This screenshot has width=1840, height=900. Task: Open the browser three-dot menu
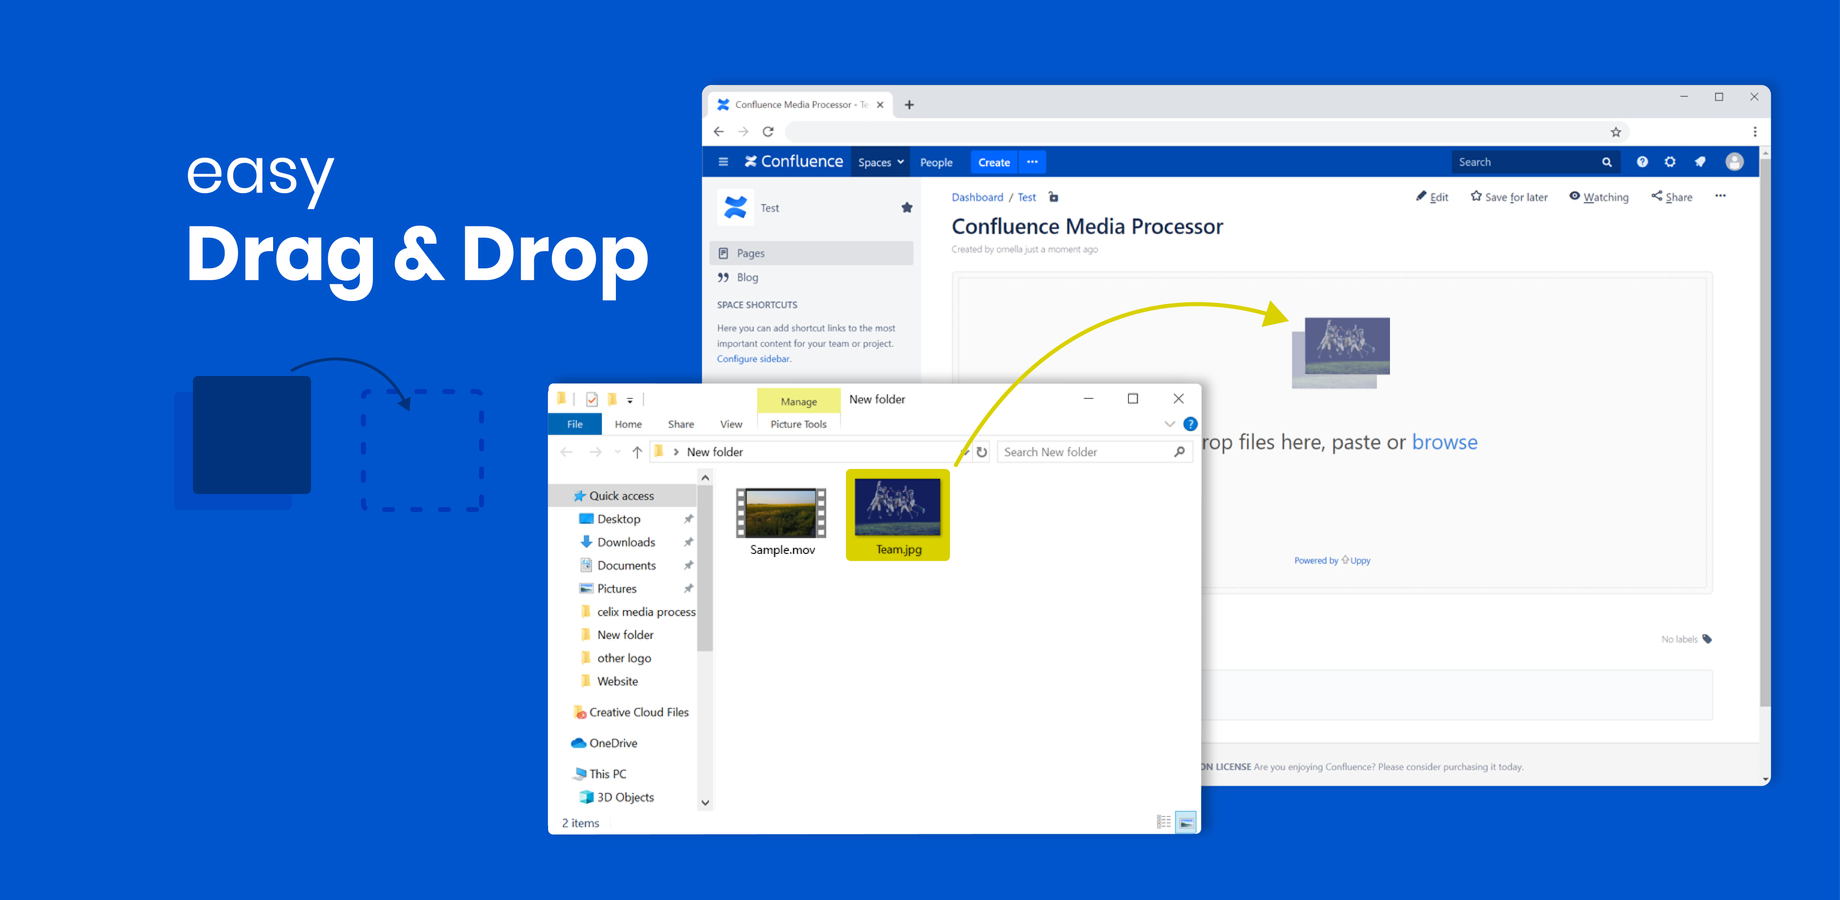click(1755, 132)
